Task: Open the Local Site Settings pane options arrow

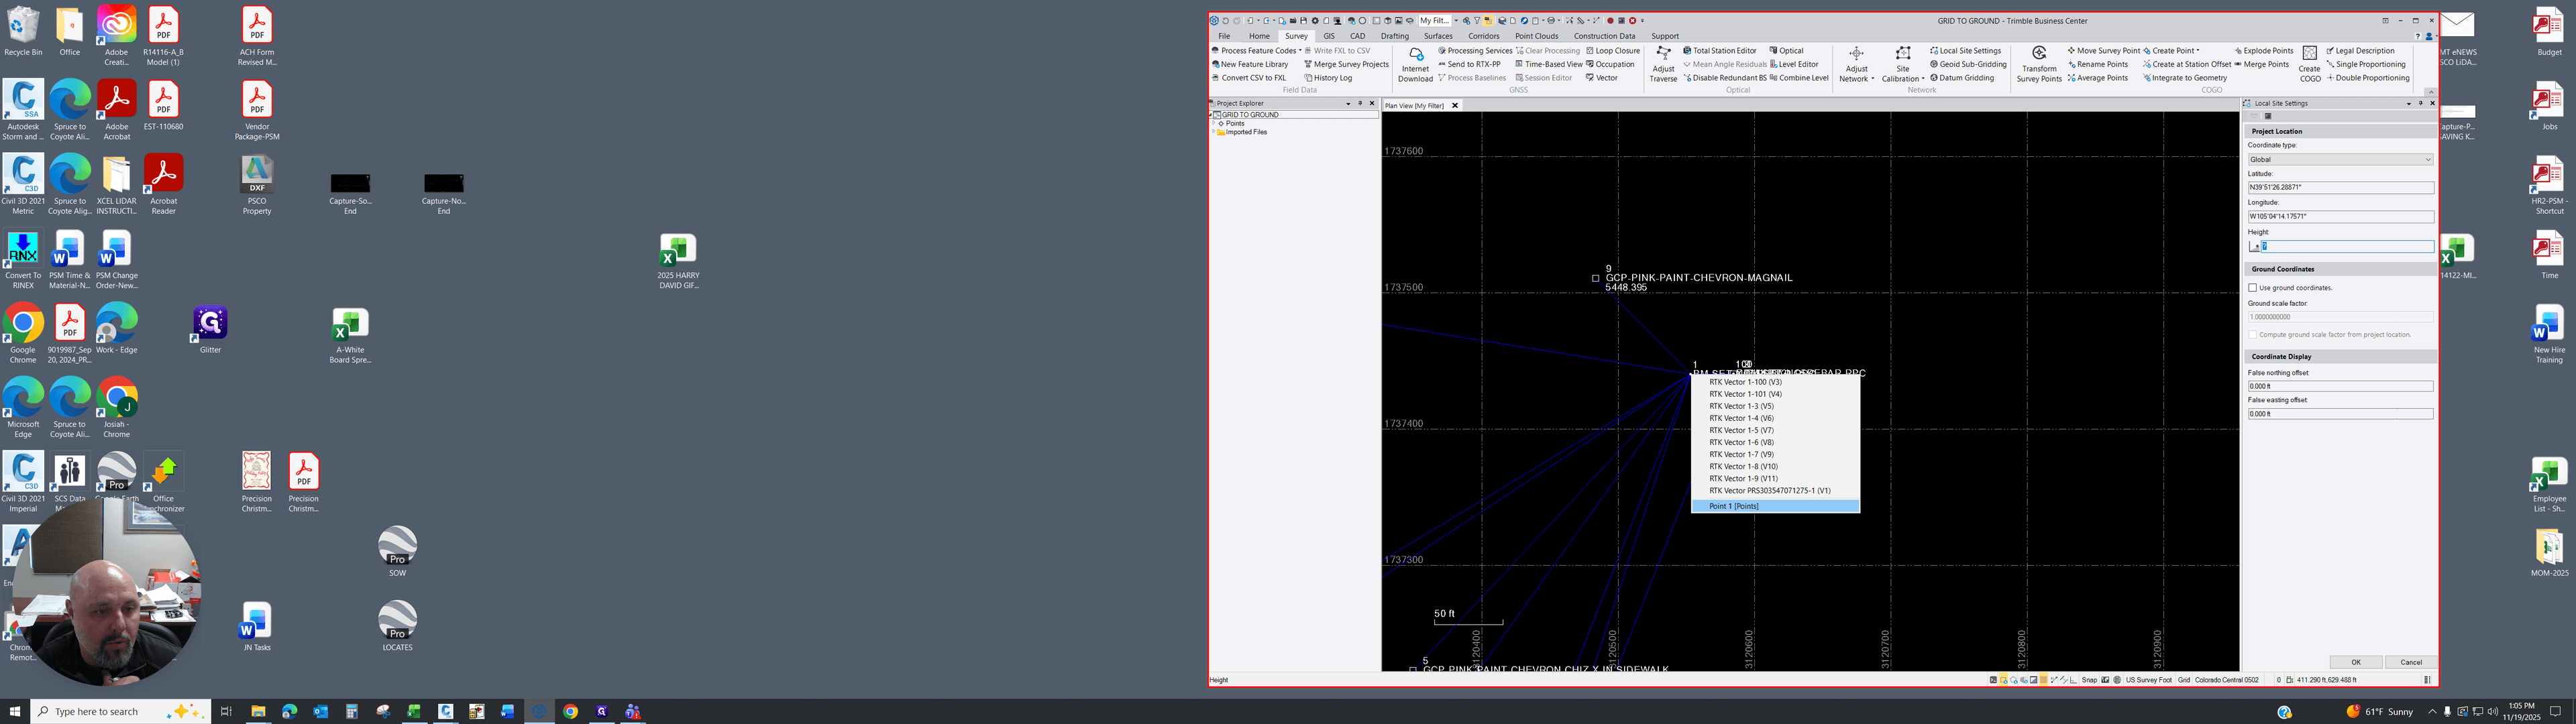Action: [2408, 104]
